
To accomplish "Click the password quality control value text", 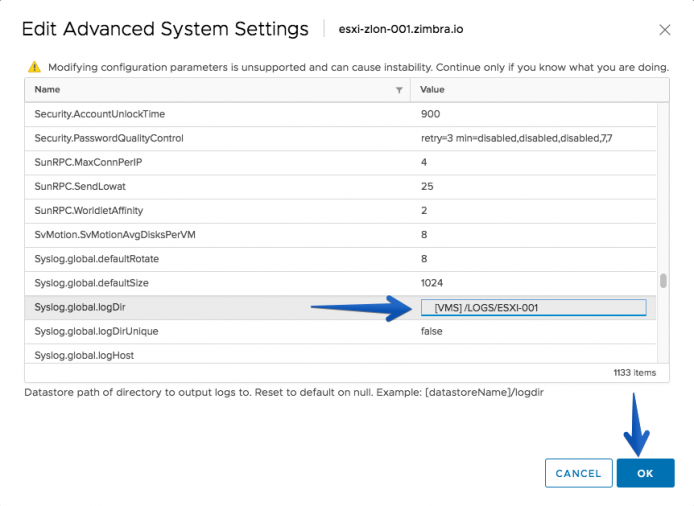I will click(517, 139).
